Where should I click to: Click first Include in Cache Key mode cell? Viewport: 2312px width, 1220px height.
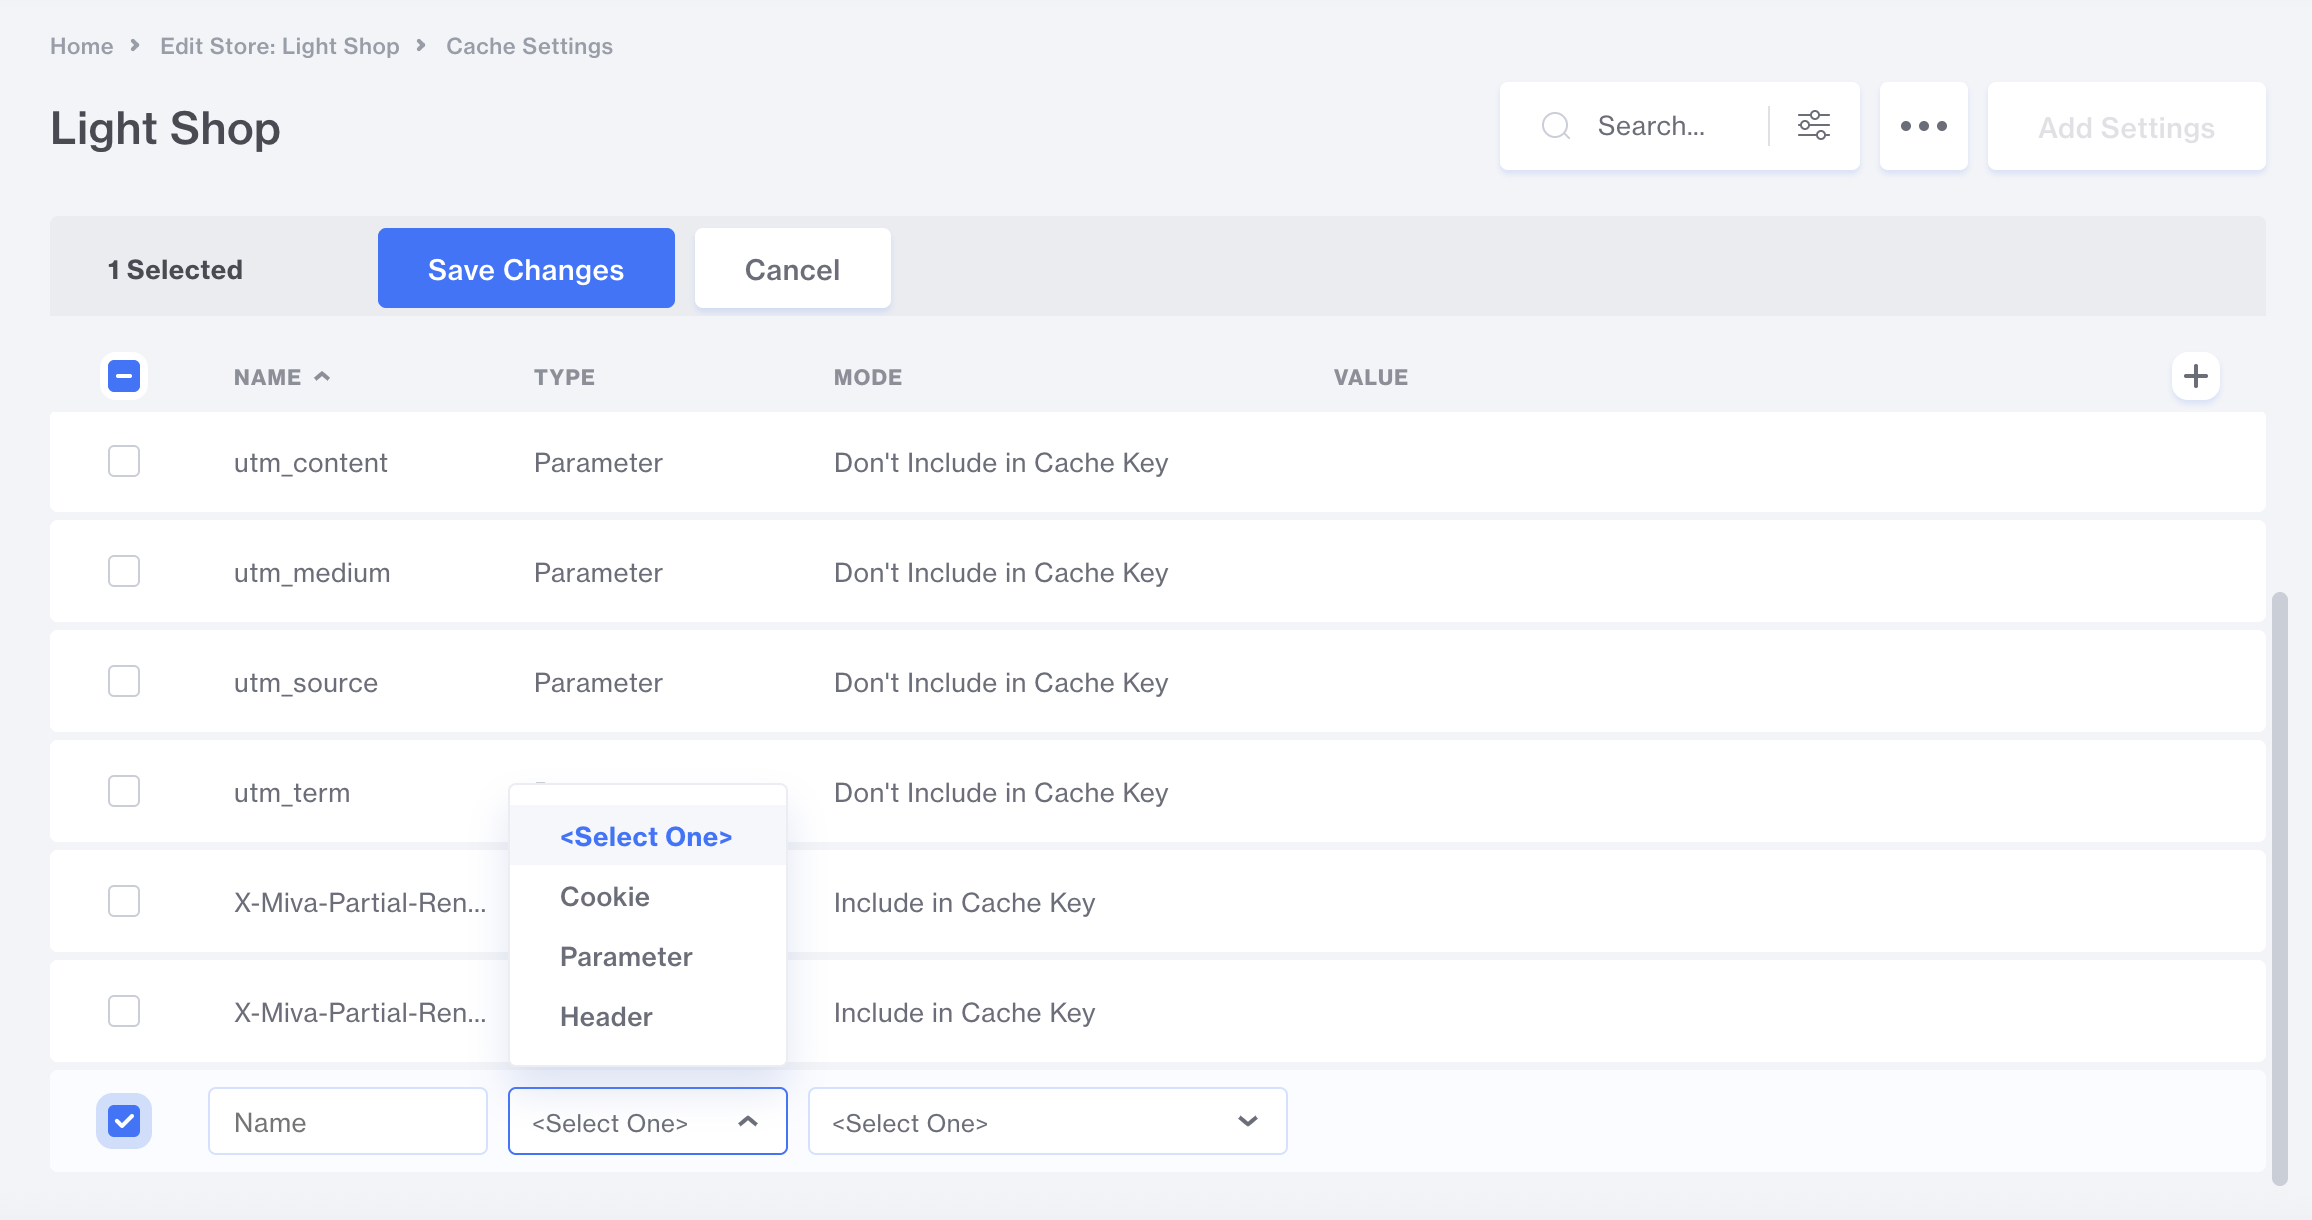[x=965, y=902]
